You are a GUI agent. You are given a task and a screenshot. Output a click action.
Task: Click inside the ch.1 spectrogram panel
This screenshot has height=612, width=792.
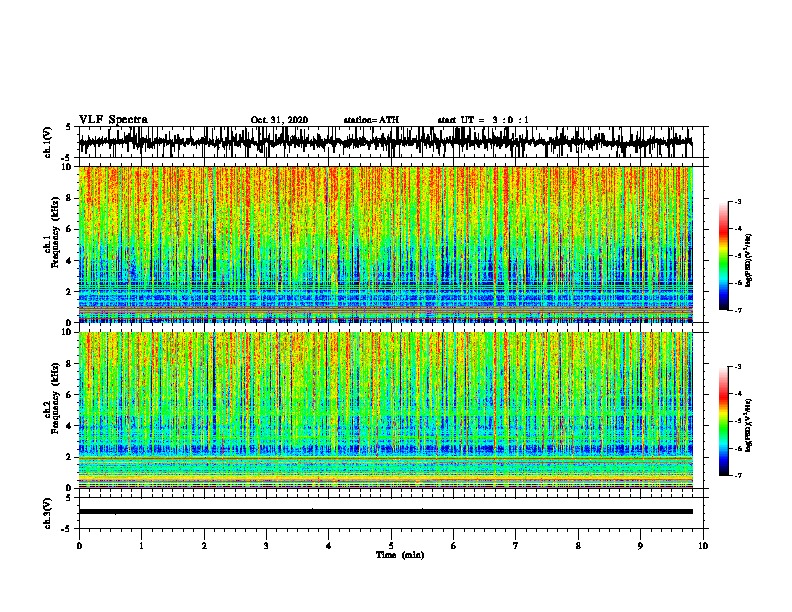386,244
